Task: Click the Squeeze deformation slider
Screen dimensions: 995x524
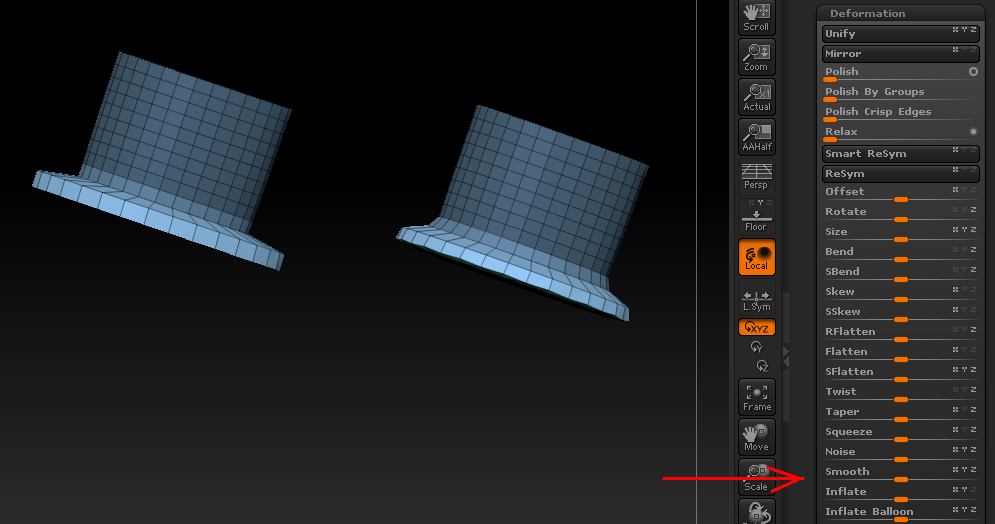Action: point(900,433)
